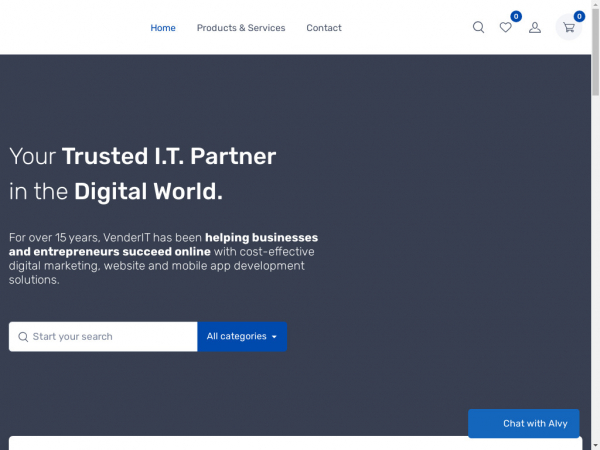600x450 pixels.
Task: Open the search icon in header
Action: tap(478, 27)
